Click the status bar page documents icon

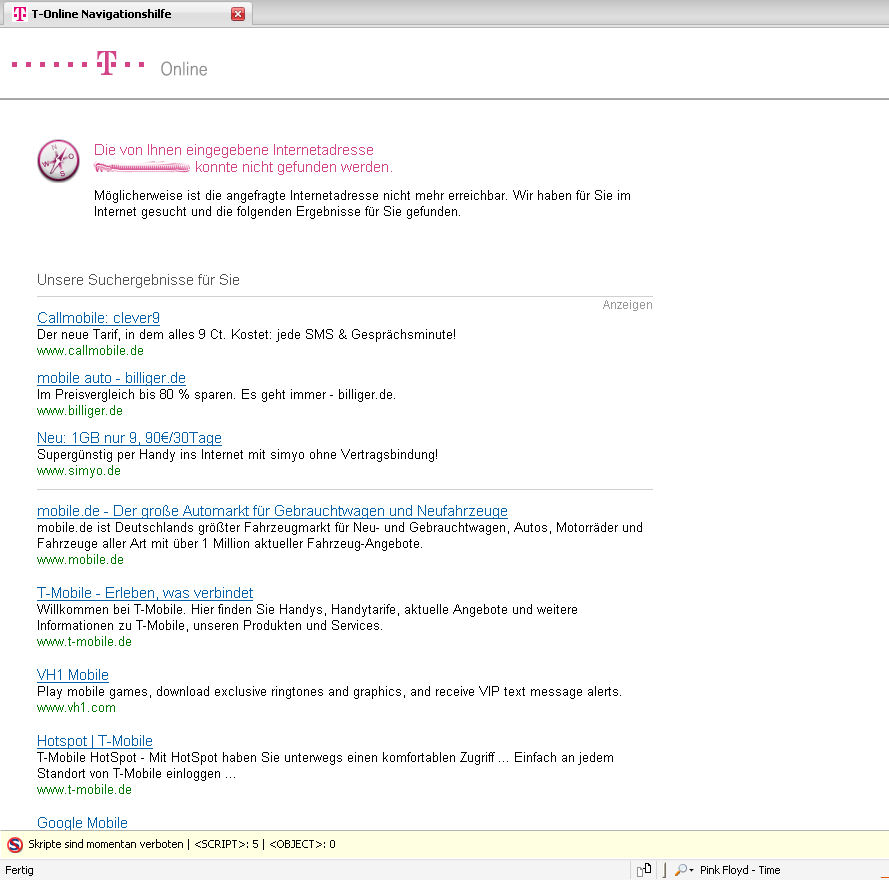644,870
